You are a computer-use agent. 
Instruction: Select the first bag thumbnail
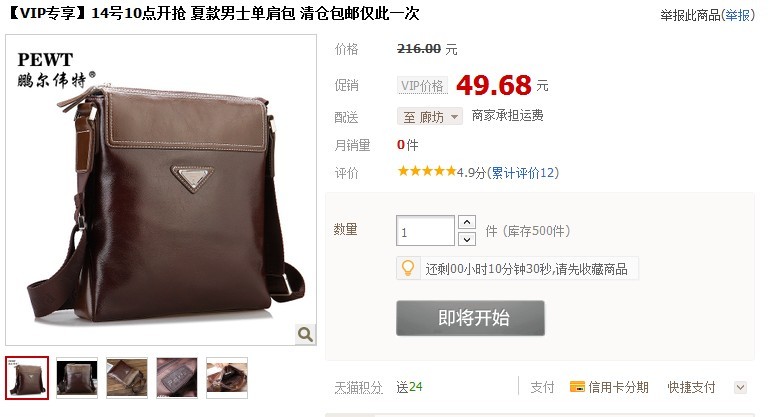click(27, 378)
